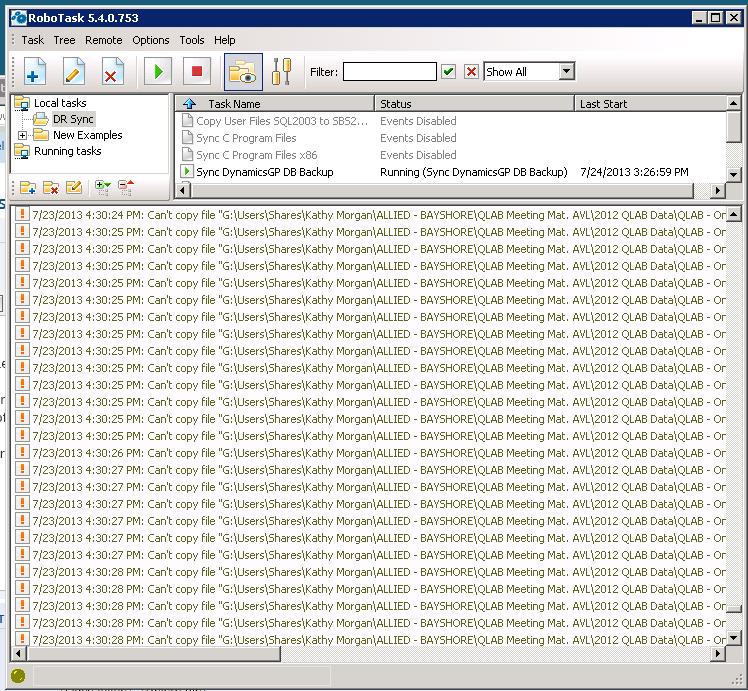Toggle the show log folder-eye toolbar icon
The width and height of the screenshot is (748, 691).
[243, 72]
